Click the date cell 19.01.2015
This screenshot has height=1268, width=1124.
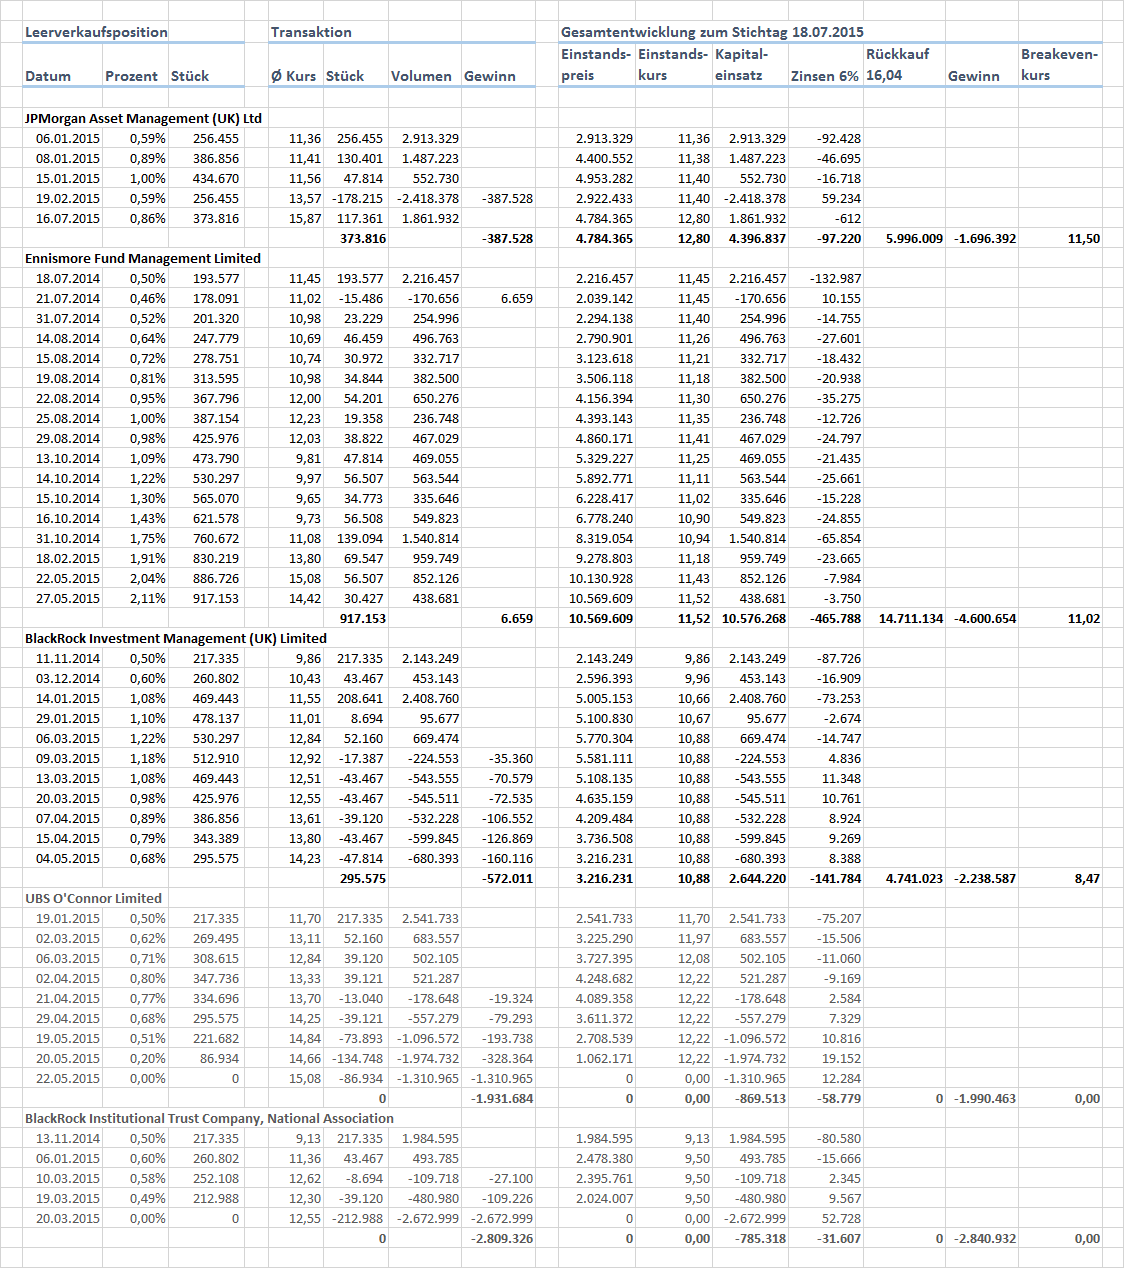click(68, 918)
